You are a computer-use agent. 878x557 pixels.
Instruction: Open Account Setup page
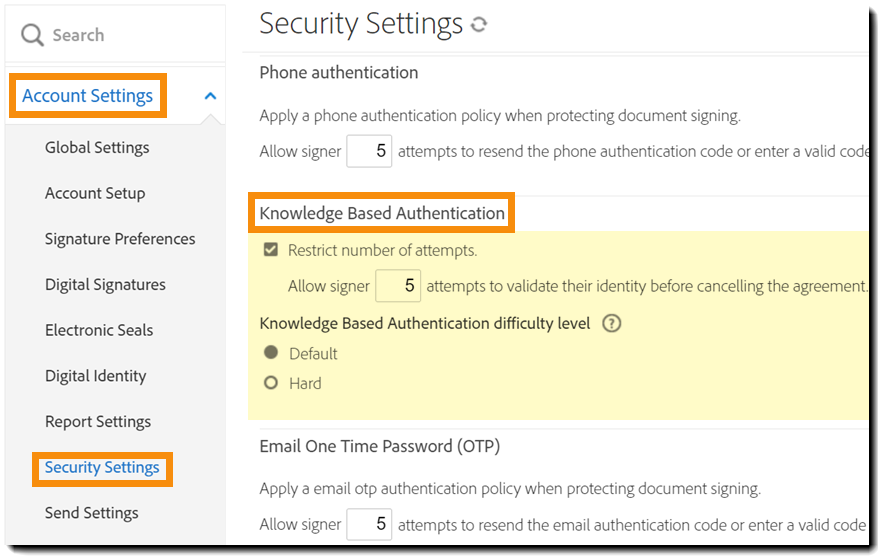[95, 193]
